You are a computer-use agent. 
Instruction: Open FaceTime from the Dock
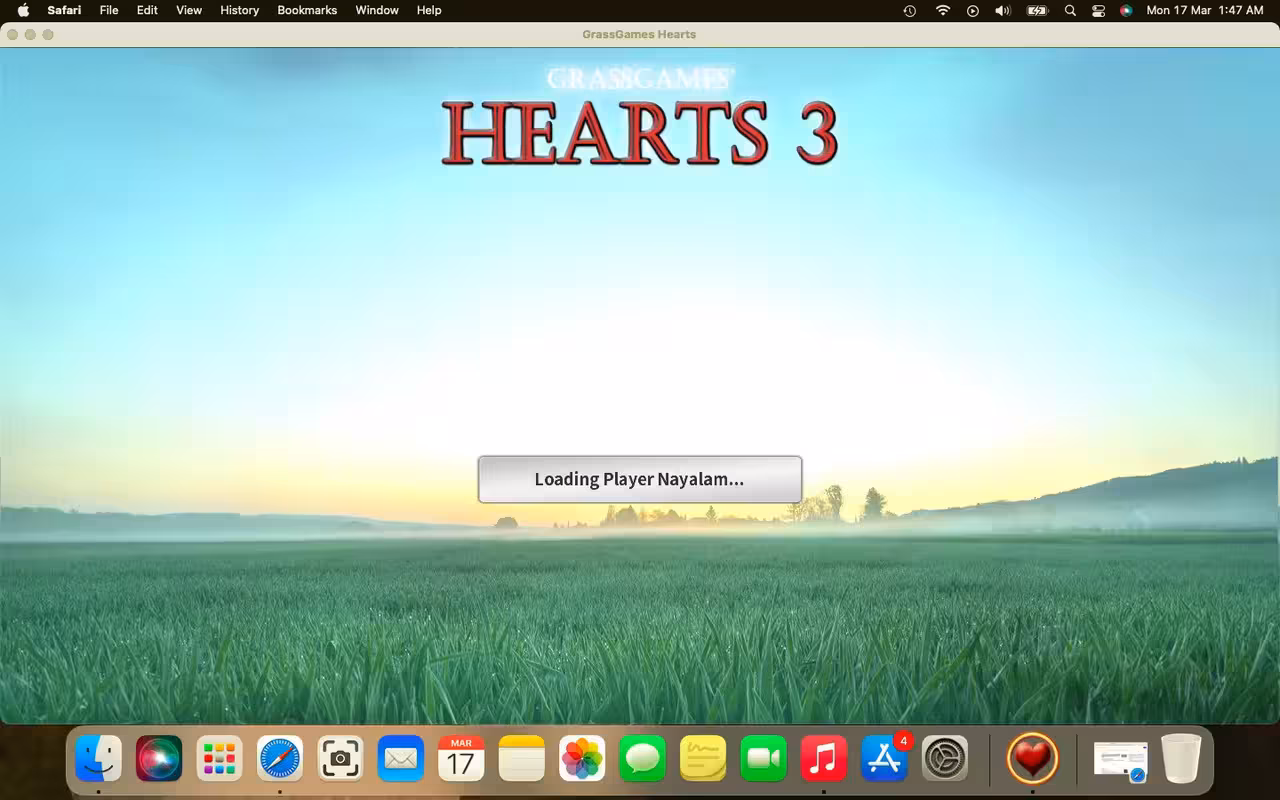click(x=763, y=759)
